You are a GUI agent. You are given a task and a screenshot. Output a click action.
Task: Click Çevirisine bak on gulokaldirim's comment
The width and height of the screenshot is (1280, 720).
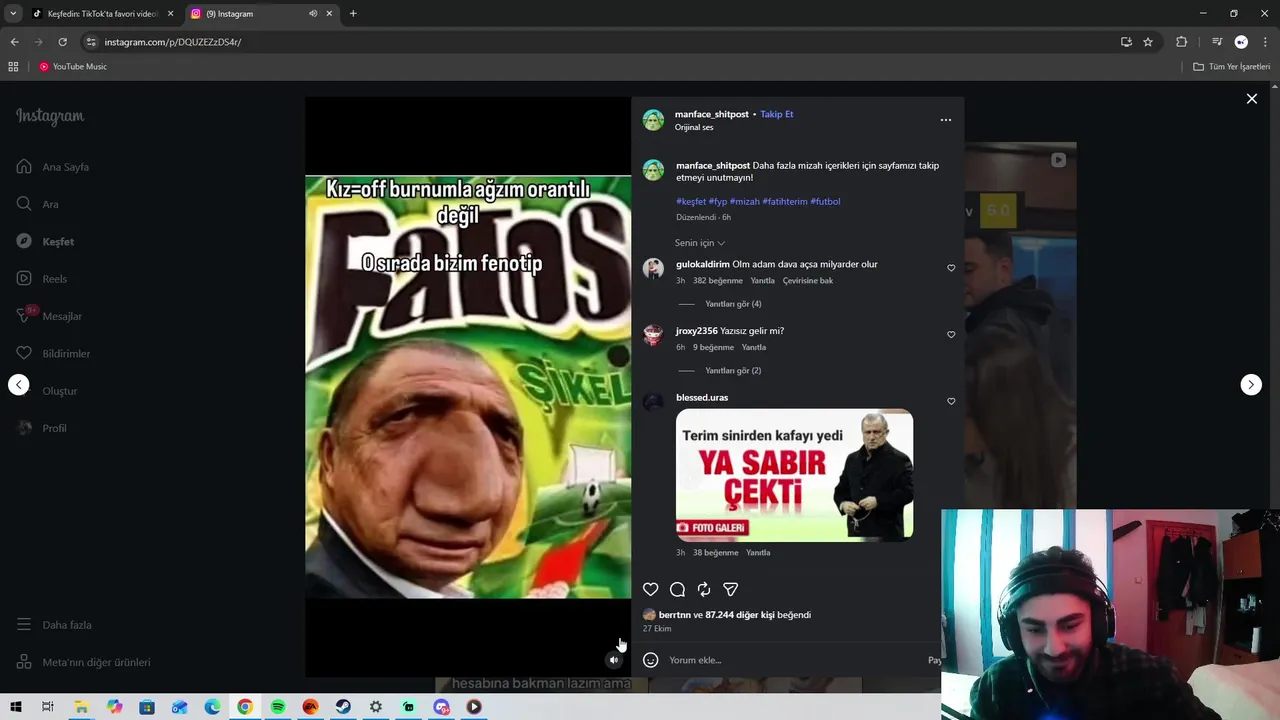click(x=808, y=281)
